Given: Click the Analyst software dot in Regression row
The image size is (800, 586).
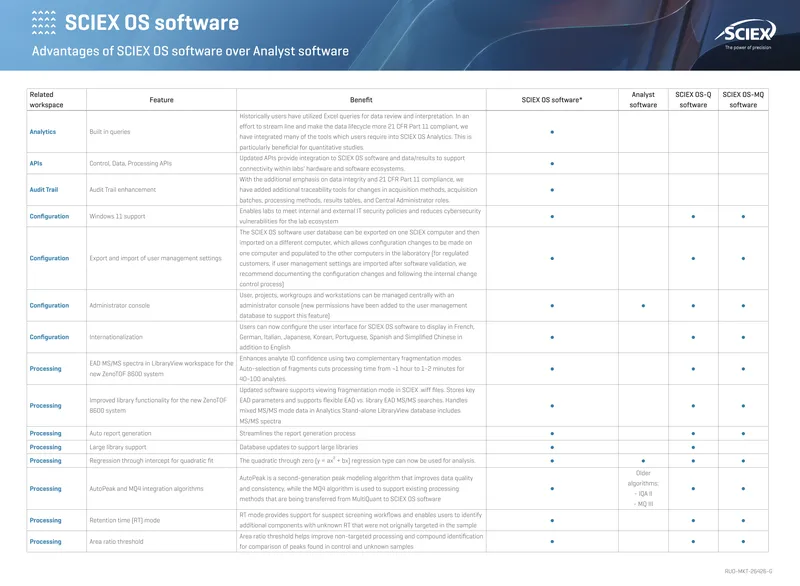Looking at the screenshot, I should [x=643, y=461].
